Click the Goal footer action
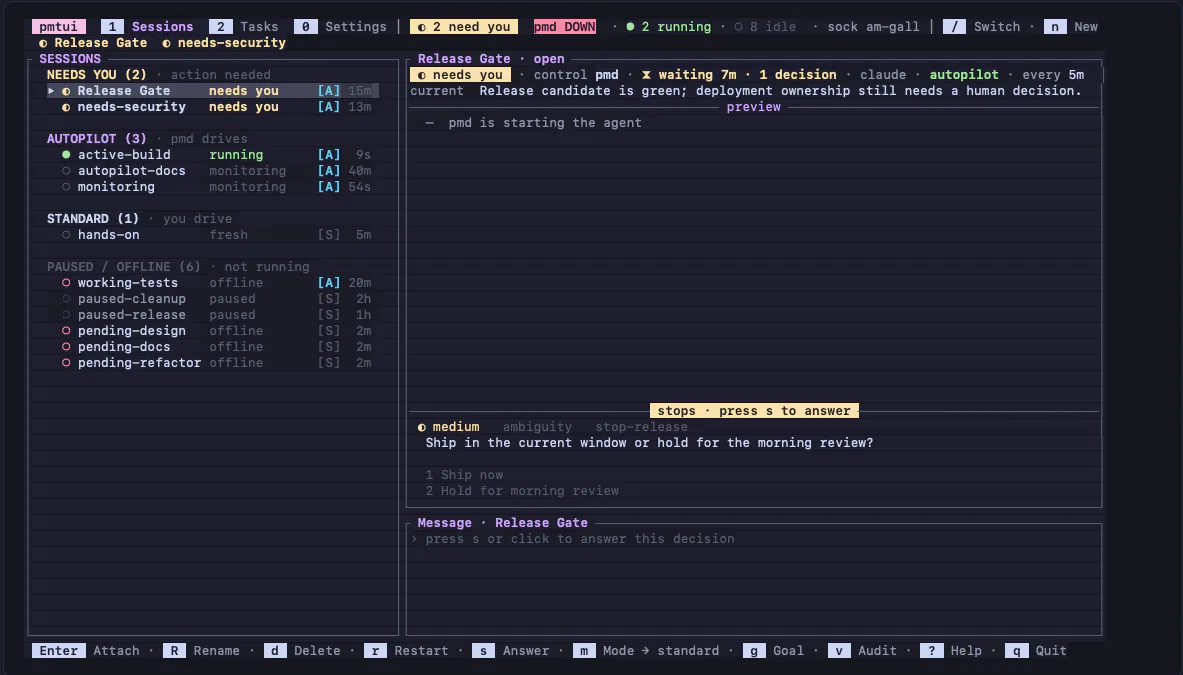Image resolution: width=1183 pixels, height=675 pixels. coord(773,650)
